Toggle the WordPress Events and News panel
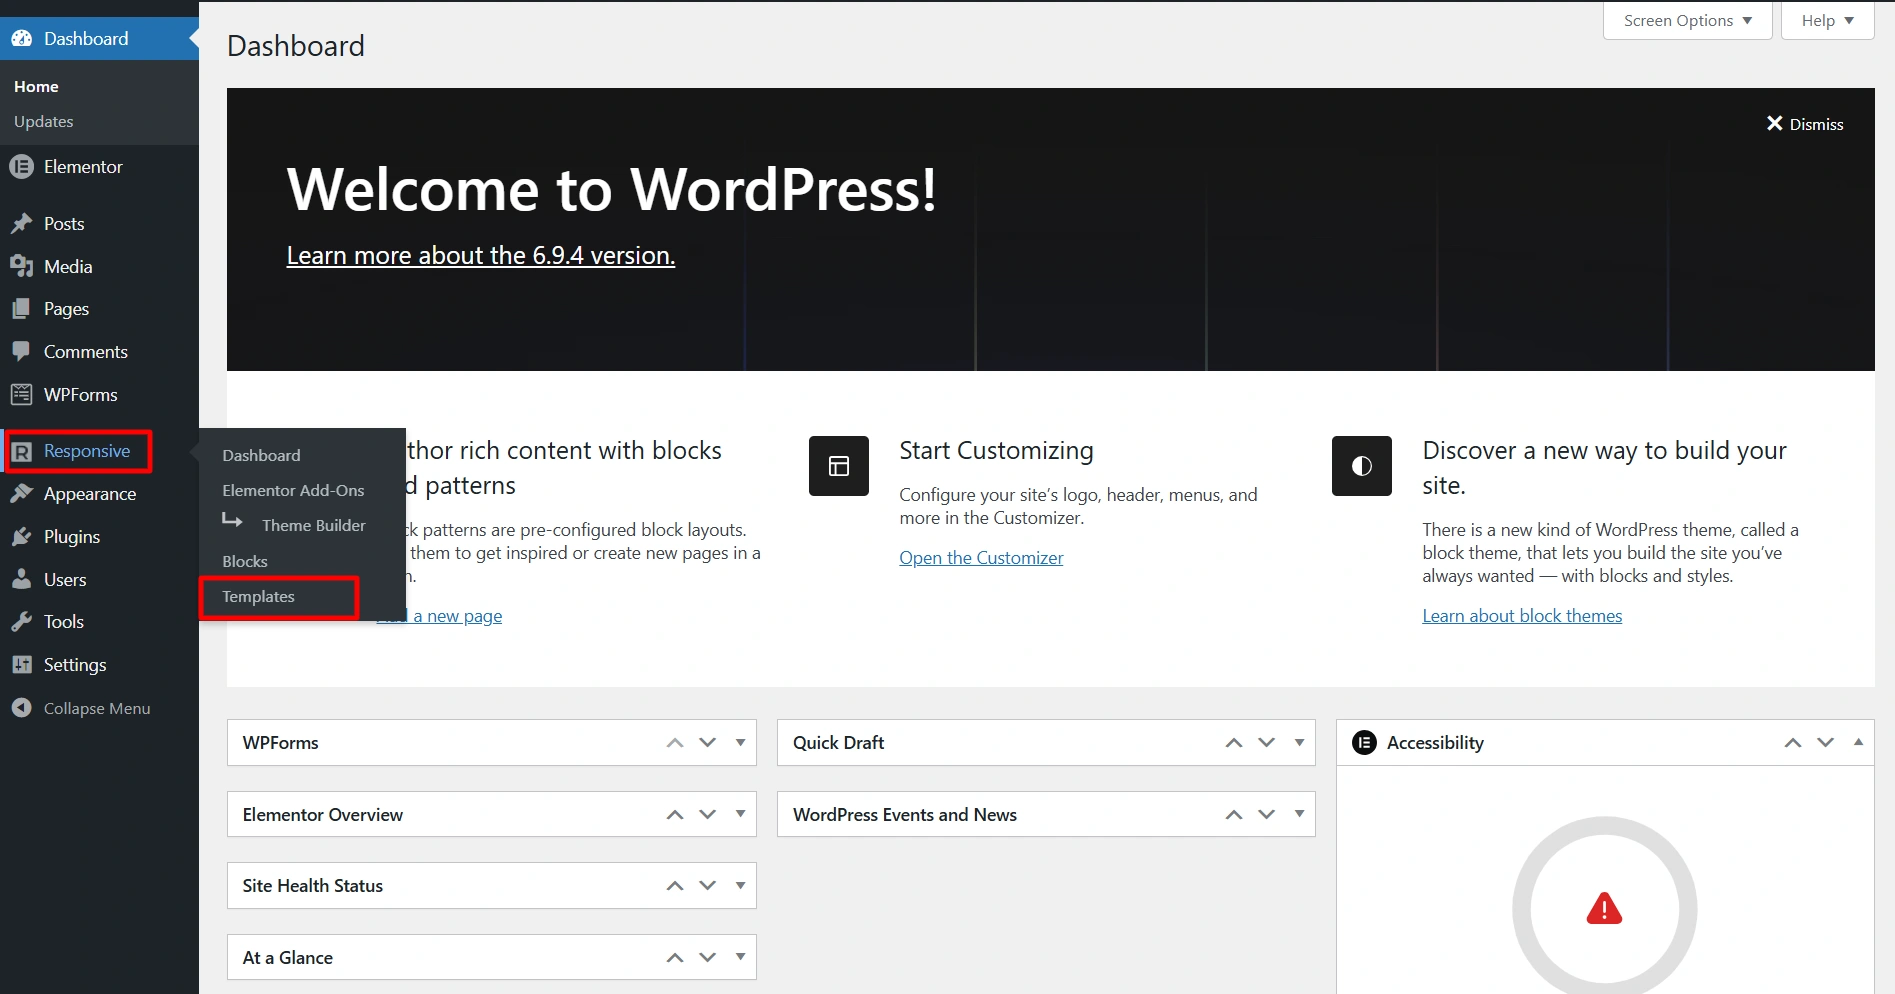Image resolution: width=1895 pixels, height=994 pixels. 1300,815
